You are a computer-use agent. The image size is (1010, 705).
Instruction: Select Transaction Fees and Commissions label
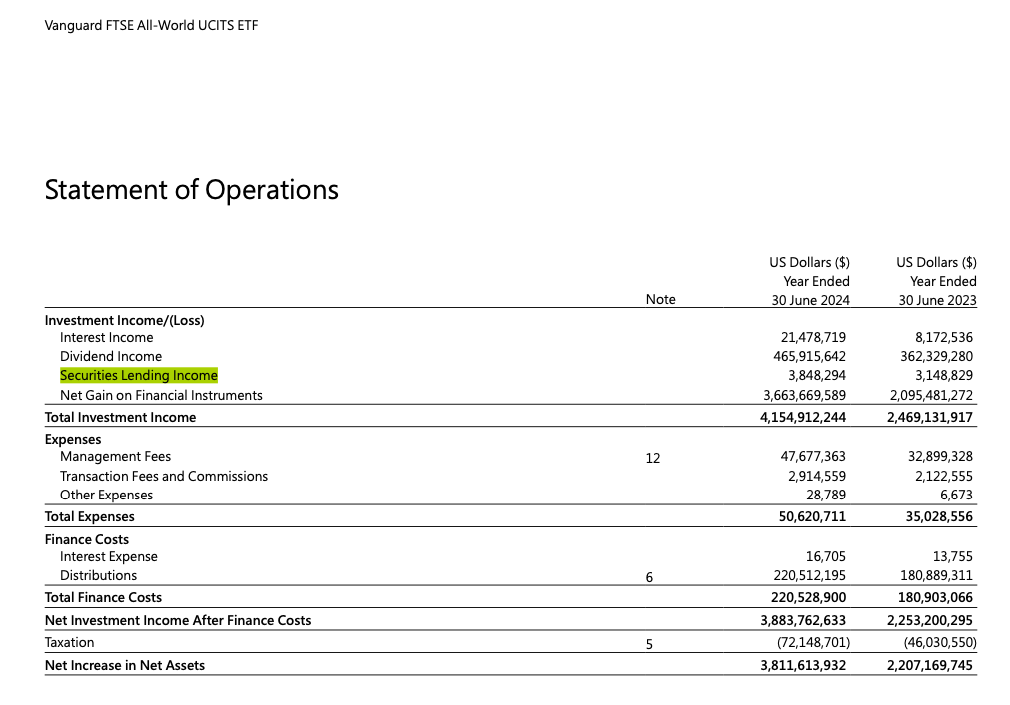click(x=164, y=477)
